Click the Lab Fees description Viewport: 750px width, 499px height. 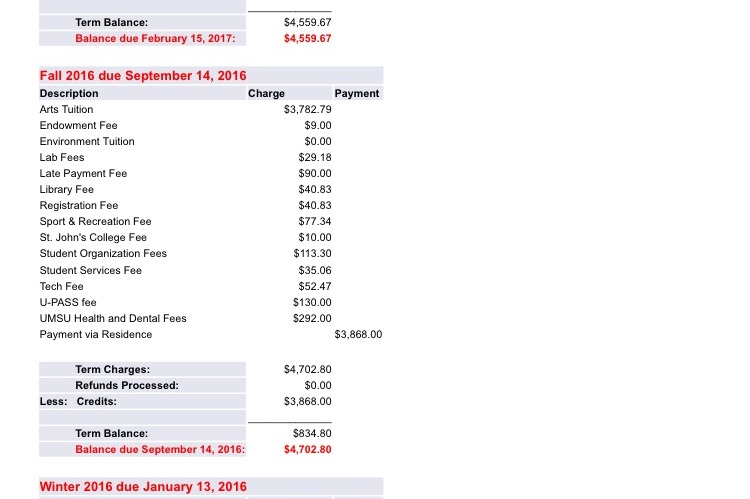[x=62, y=157]
